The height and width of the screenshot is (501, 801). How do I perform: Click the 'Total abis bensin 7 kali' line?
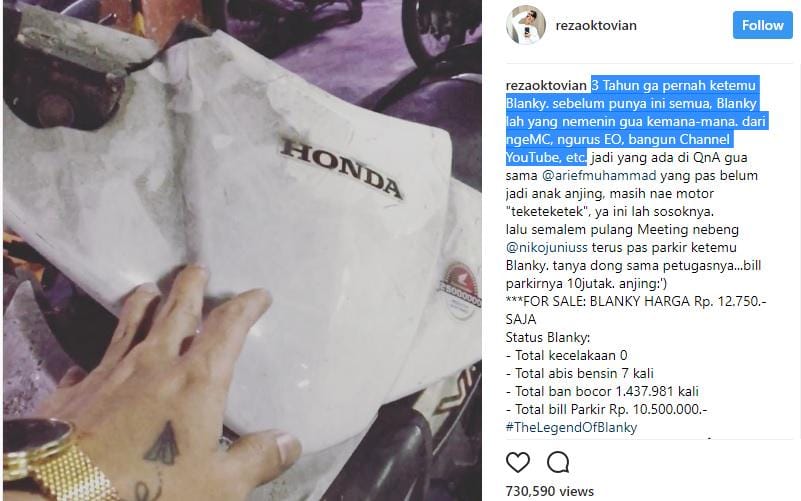coord(580,373)
